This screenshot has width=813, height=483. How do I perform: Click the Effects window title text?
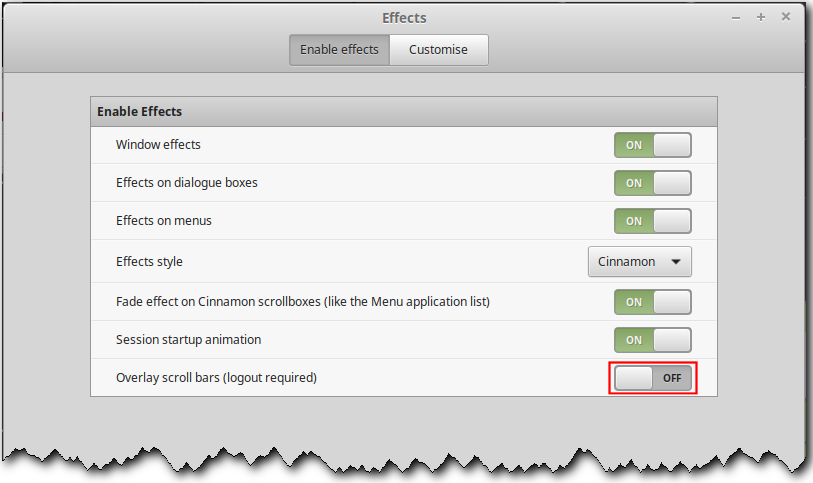click(x=404, y=18)
